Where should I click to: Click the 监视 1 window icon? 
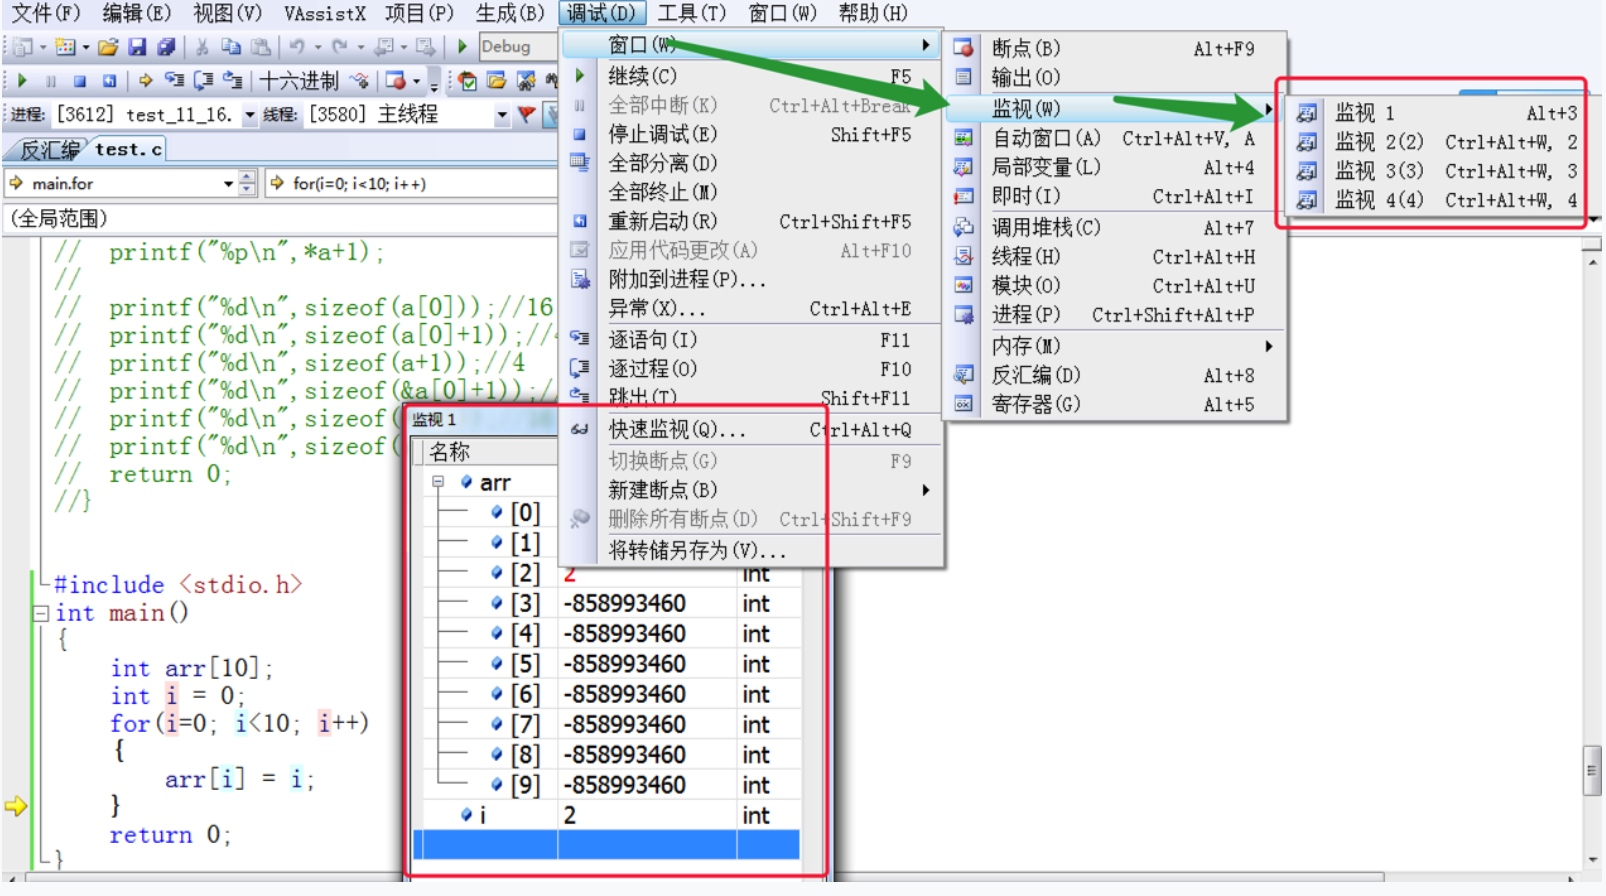(x=1306, y=113)
